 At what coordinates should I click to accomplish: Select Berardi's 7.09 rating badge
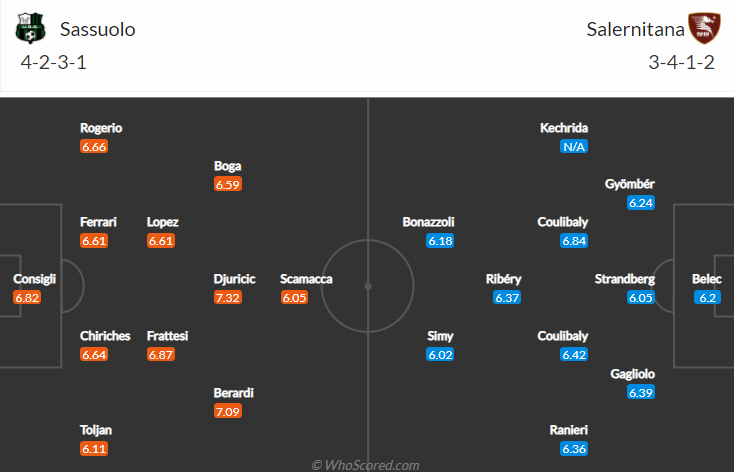(228, 412)
